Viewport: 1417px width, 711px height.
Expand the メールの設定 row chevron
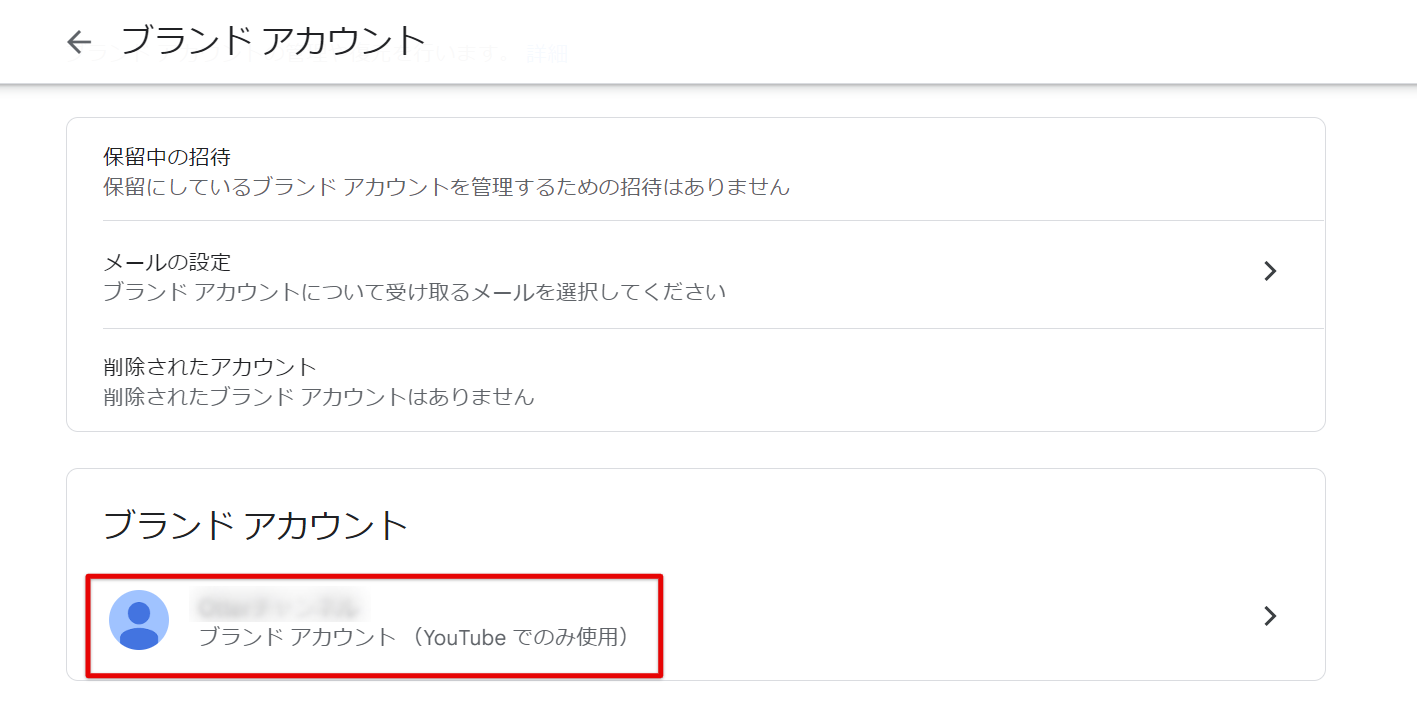pyautogui.click(x=1270, y=271)
